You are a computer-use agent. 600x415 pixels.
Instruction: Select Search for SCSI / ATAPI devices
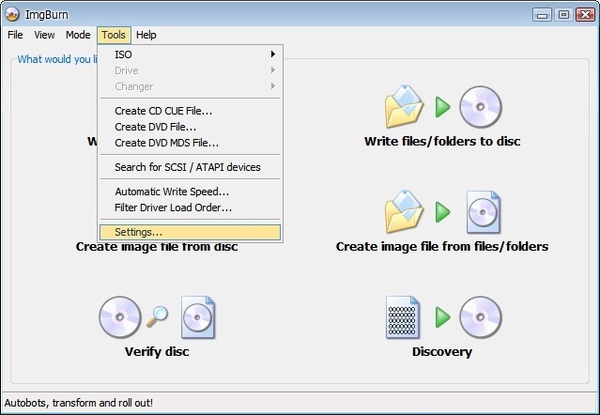191,167
